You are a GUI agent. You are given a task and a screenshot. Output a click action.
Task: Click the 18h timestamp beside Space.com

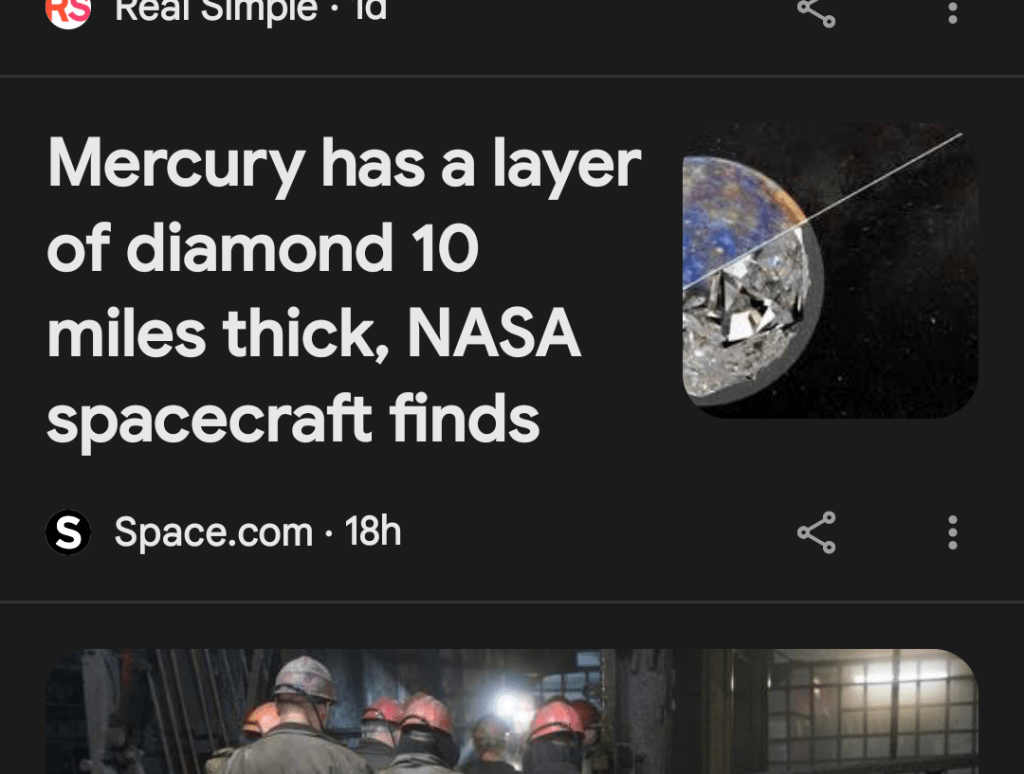click(x=372, y=531)
